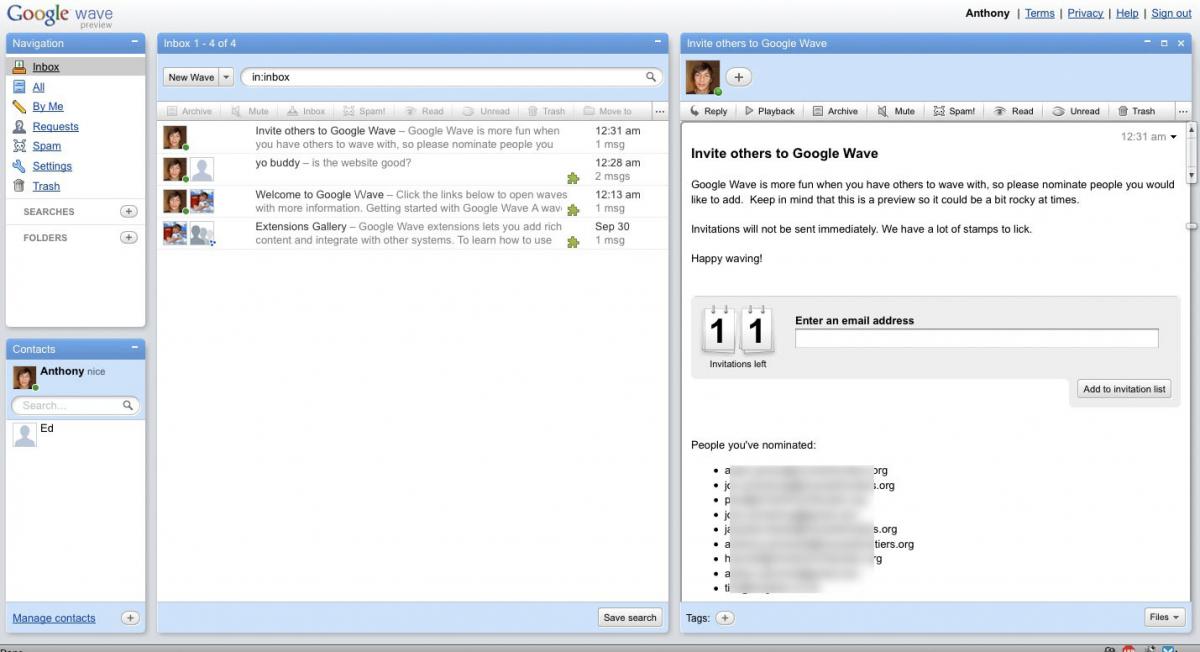Focus the contacts search field
1200x652 pixels.
76,406
